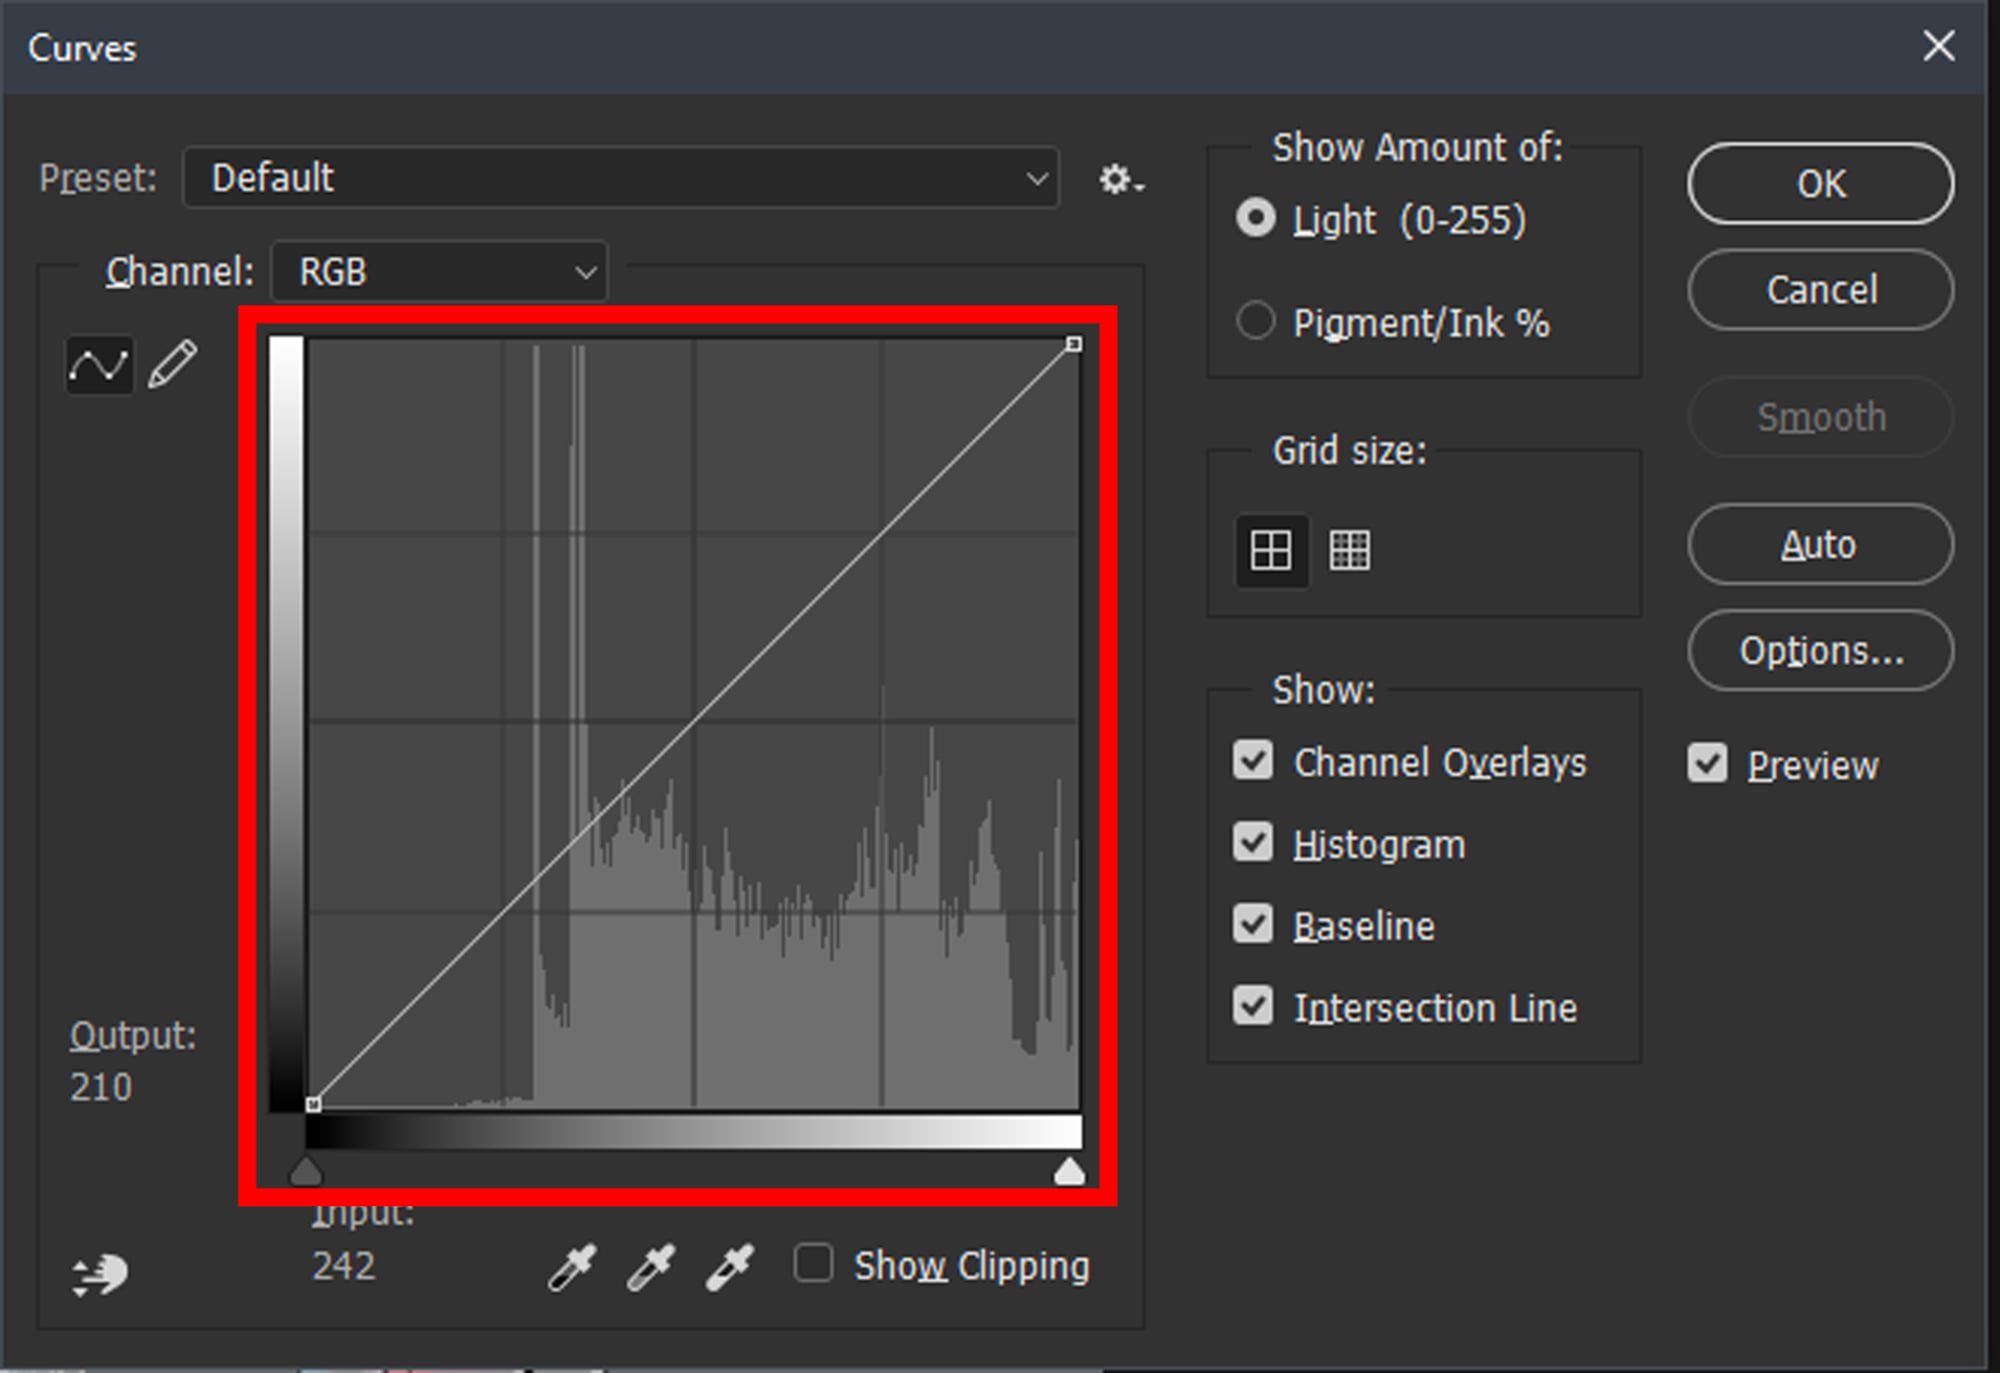Select the pencil draw curve tool
Viewport: 2000px width, 1373px height.
[173, 364]
